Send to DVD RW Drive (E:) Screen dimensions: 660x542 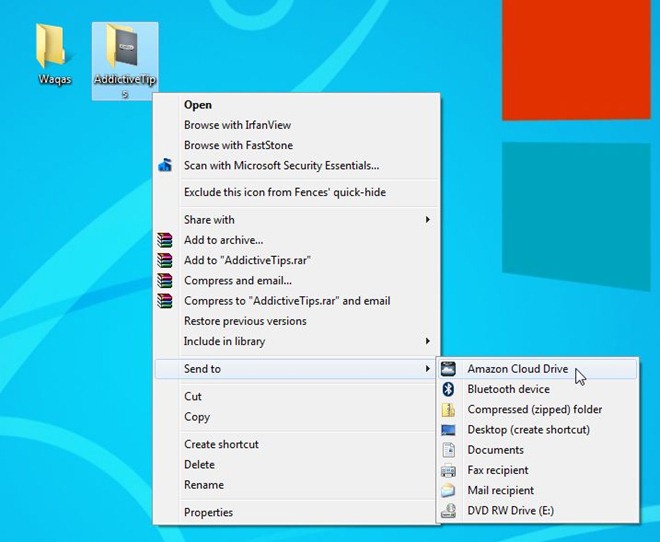[538, 510]
